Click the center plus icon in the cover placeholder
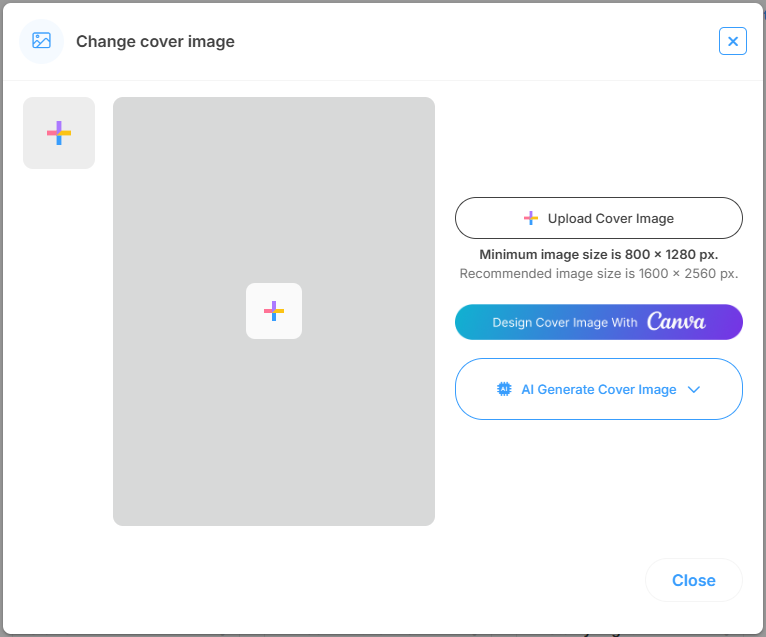 click(274, 311)
